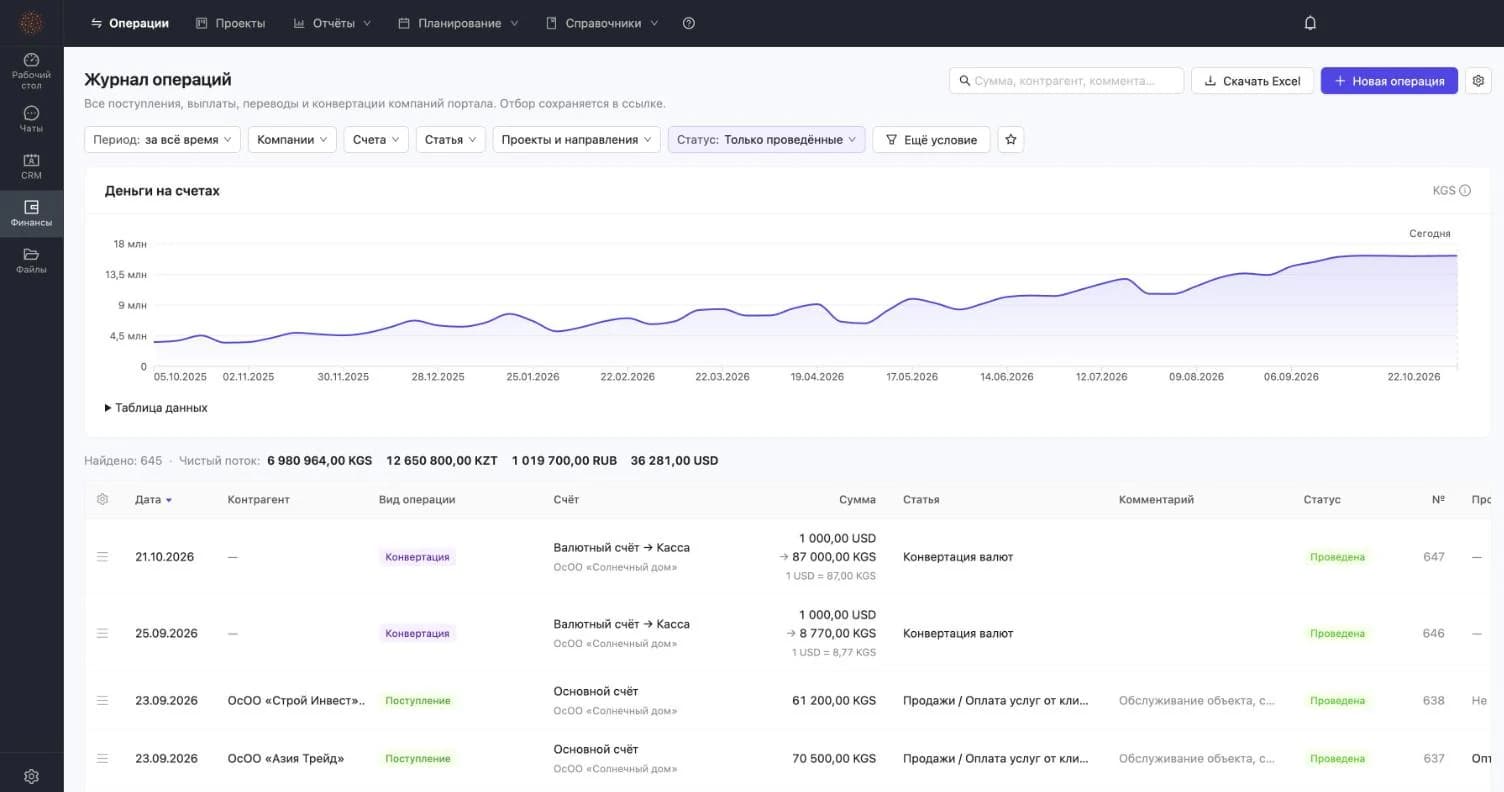Open Проекты и направления filter dropdown

577,140
